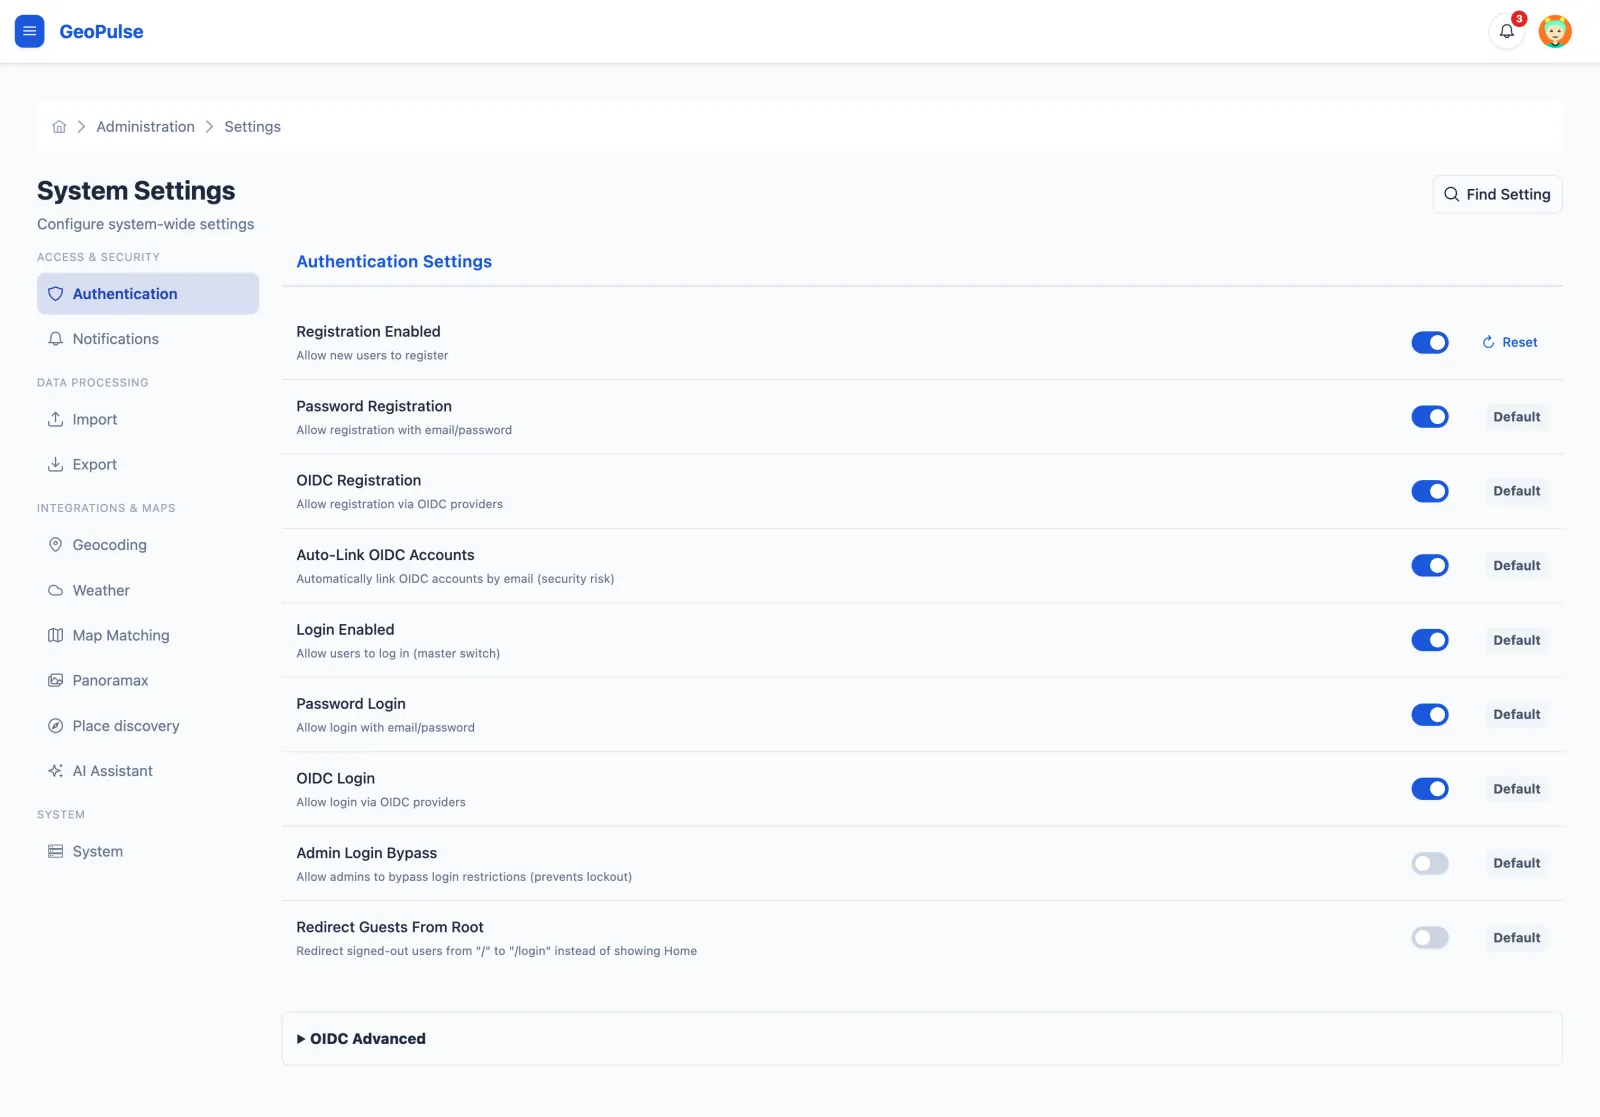Open Geocoding settings section
Screen dimensions: 1600x1117
point(148,545)
